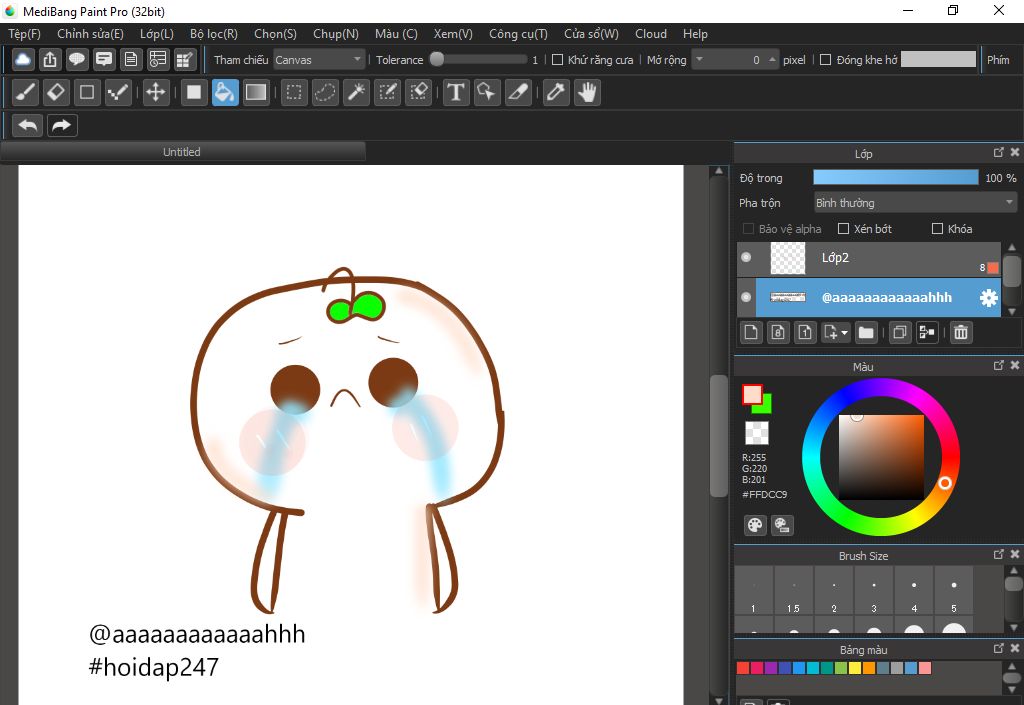The height and width of the screenshot is (705, 1024).
Task: Select the Fill rectangle tool
Action: click(x=194, y=92)
